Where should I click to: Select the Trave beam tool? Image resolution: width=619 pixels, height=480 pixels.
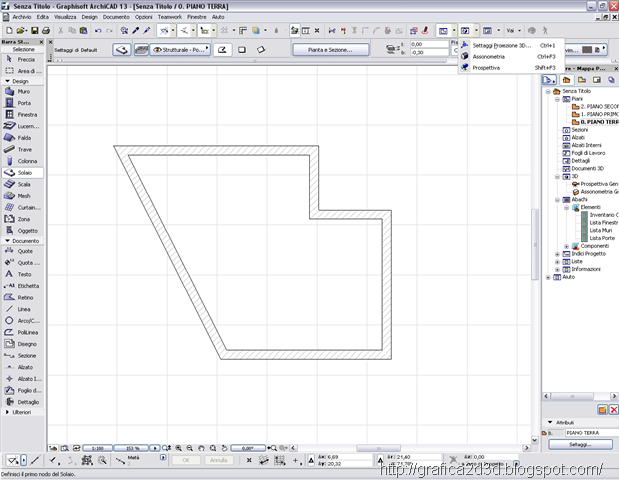(x=23, y=150)
